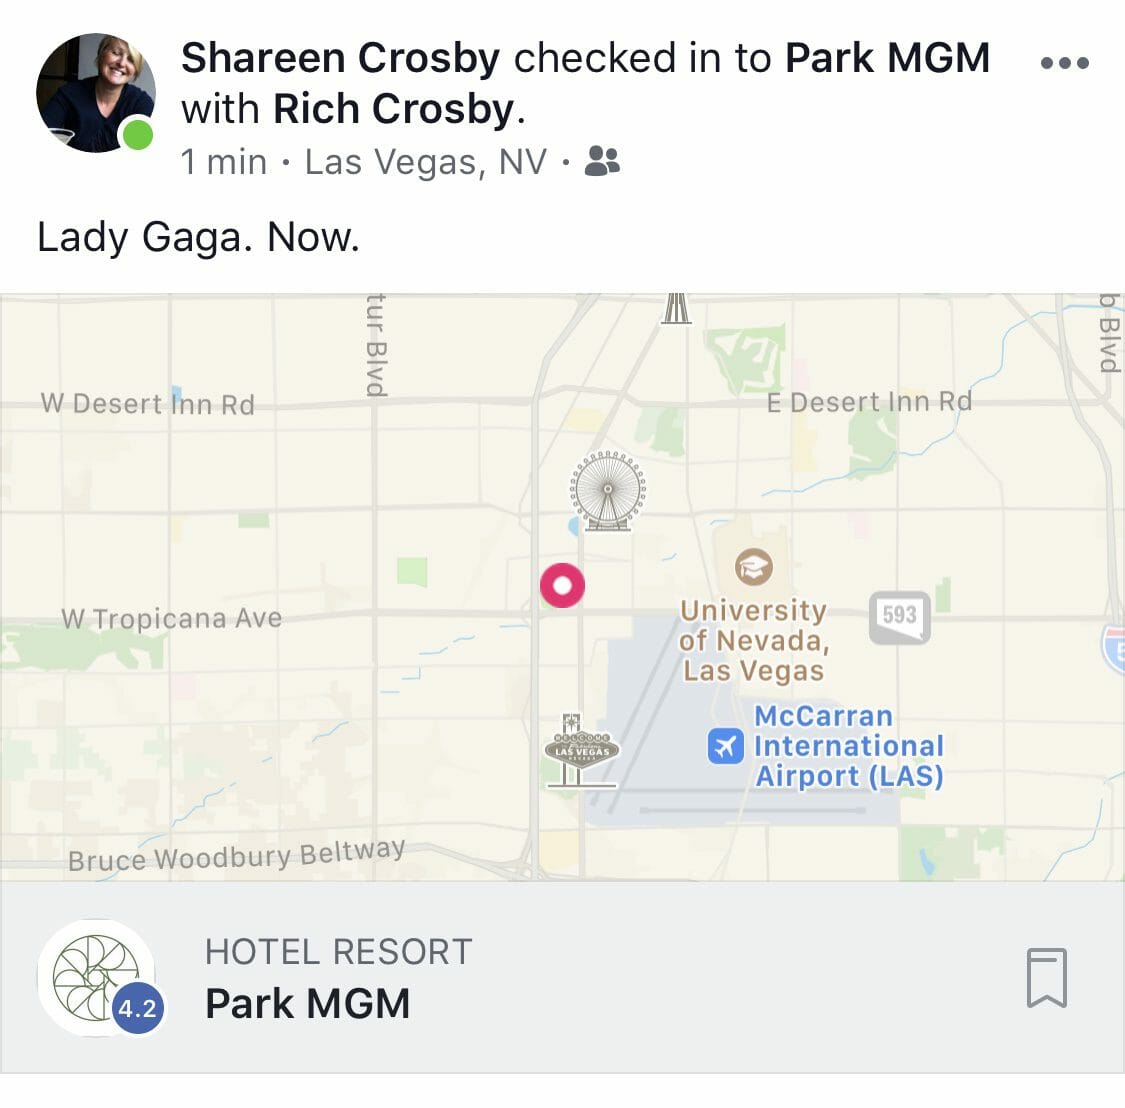Image resolution: width=1125 pixels, height=1108 pixels.
Task: Tap the airport airplane icon
Action: point(725,746)
